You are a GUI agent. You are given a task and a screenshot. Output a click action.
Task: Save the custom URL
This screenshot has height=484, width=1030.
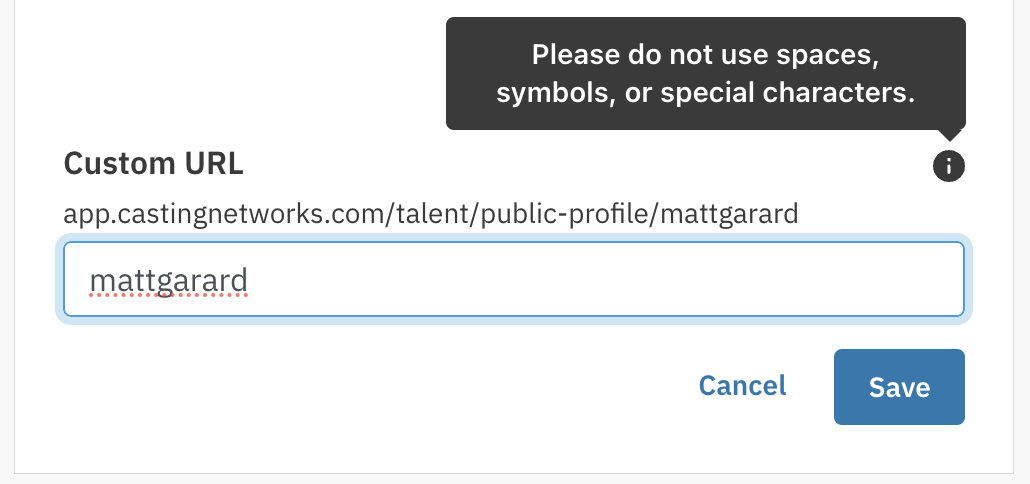click(899, 387)
